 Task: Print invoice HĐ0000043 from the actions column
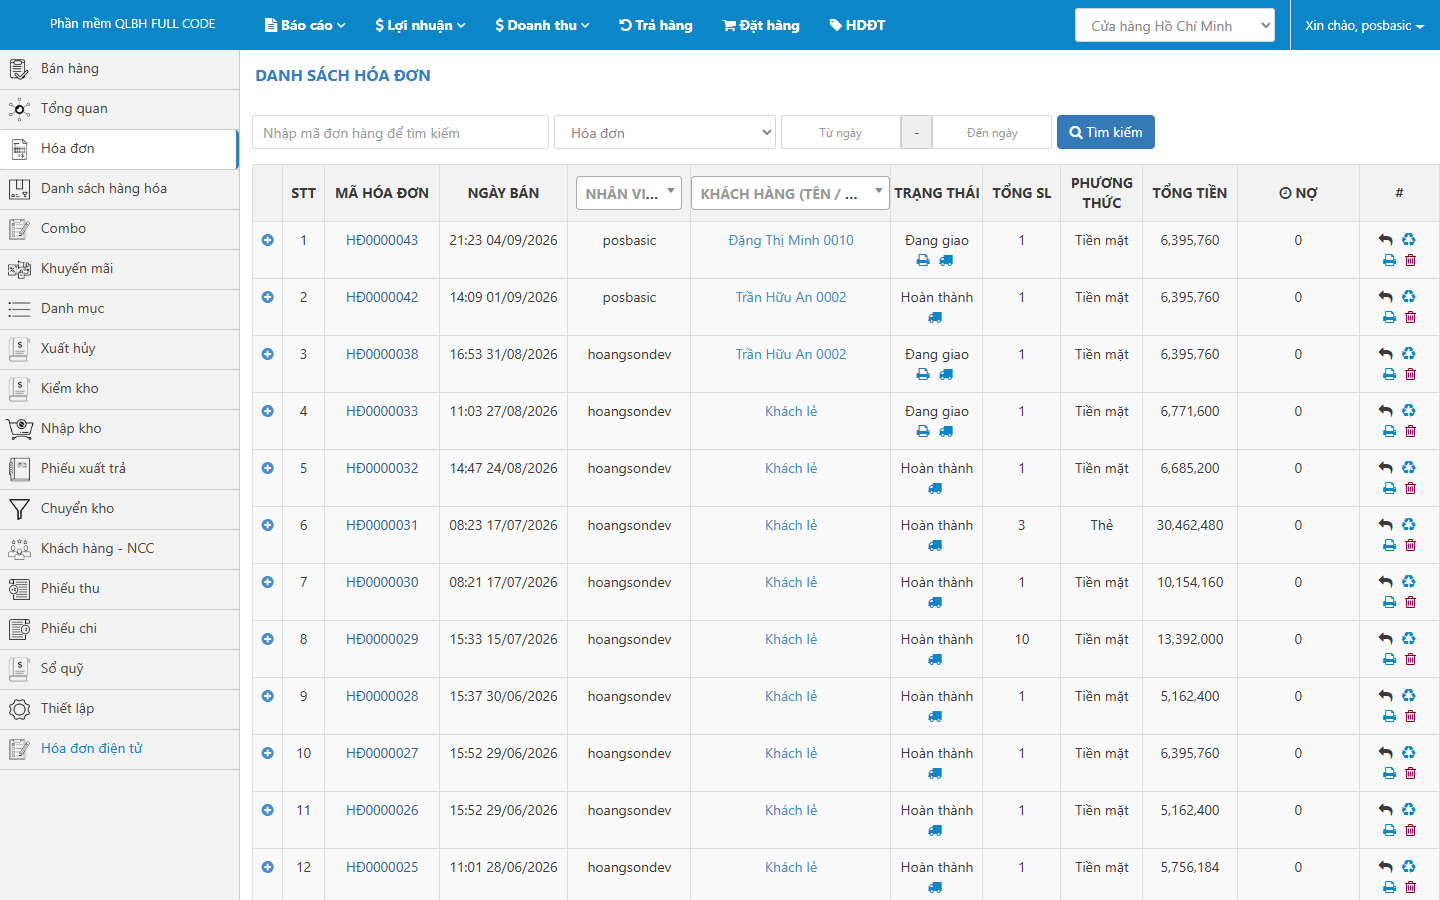point(1389,260)
